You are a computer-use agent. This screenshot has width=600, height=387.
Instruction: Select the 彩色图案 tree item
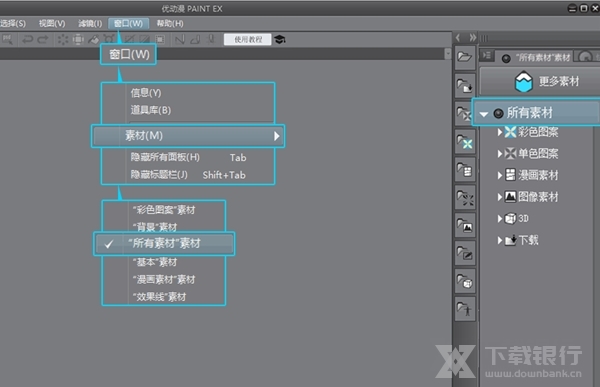532,132
